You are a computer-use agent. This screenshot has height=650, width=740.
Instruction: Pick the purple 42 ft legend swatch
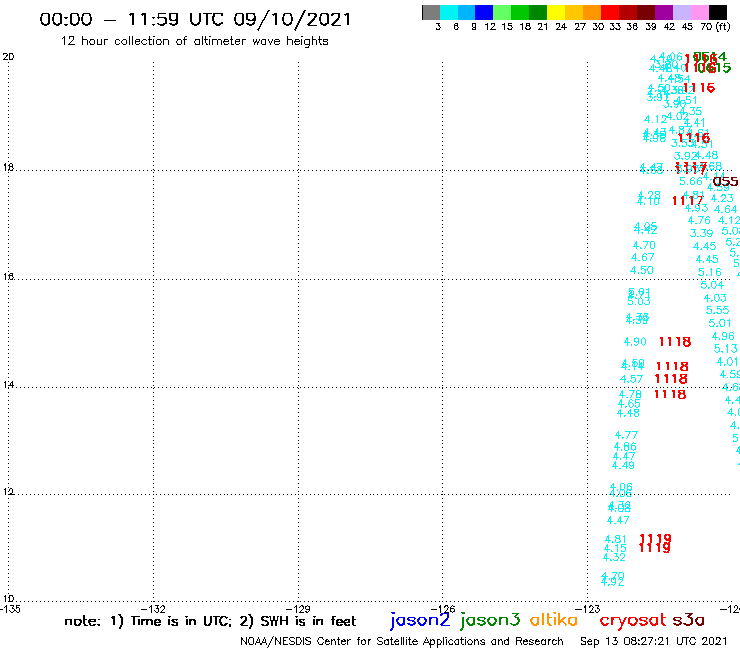(x=664, y=12)
